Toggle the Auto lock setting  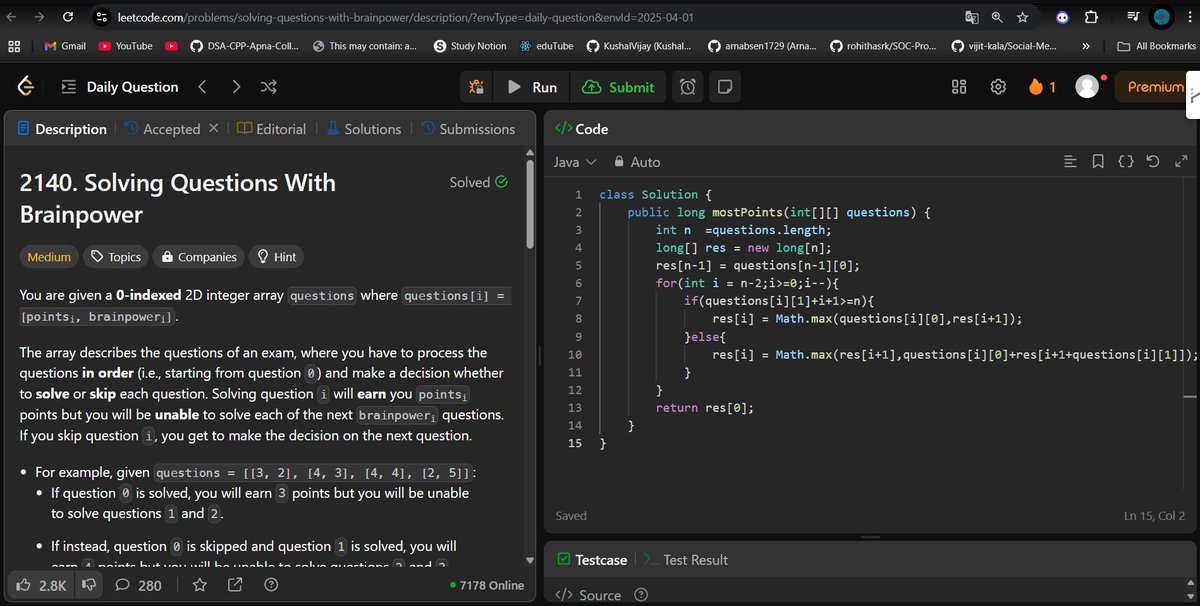(637, 161)
